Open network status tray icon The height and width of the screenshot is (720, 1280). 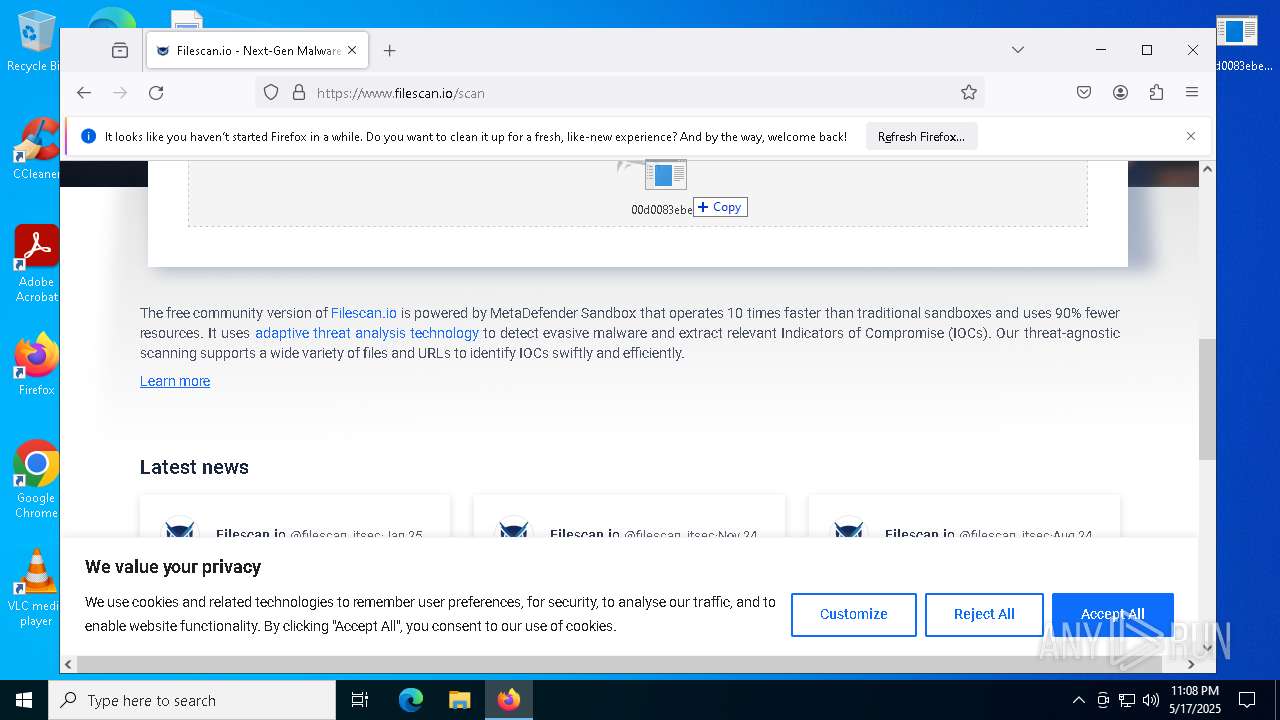[x=1127, y=700]
